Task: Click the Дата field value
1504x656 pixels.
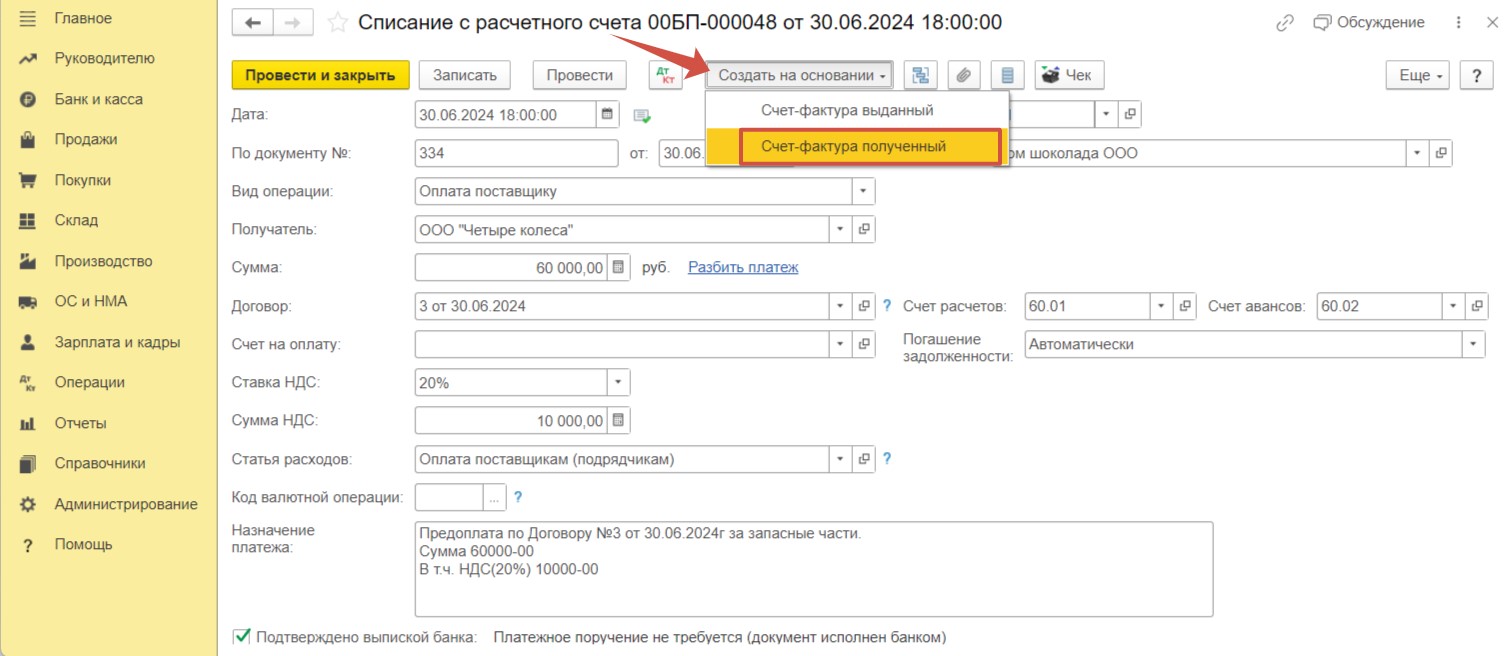Action: [x=505, y=115]
